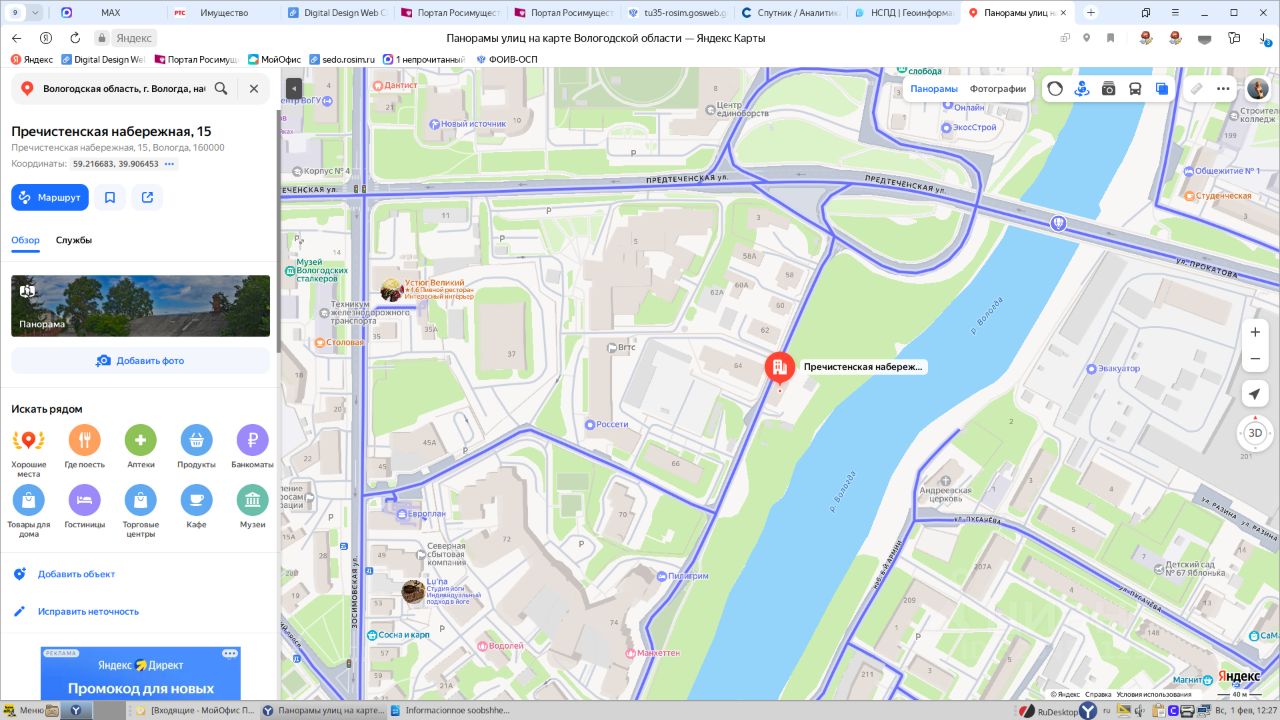Go back using browser back arrow
Viewport: 1280px width, 720px height.
tap(16, 38)
